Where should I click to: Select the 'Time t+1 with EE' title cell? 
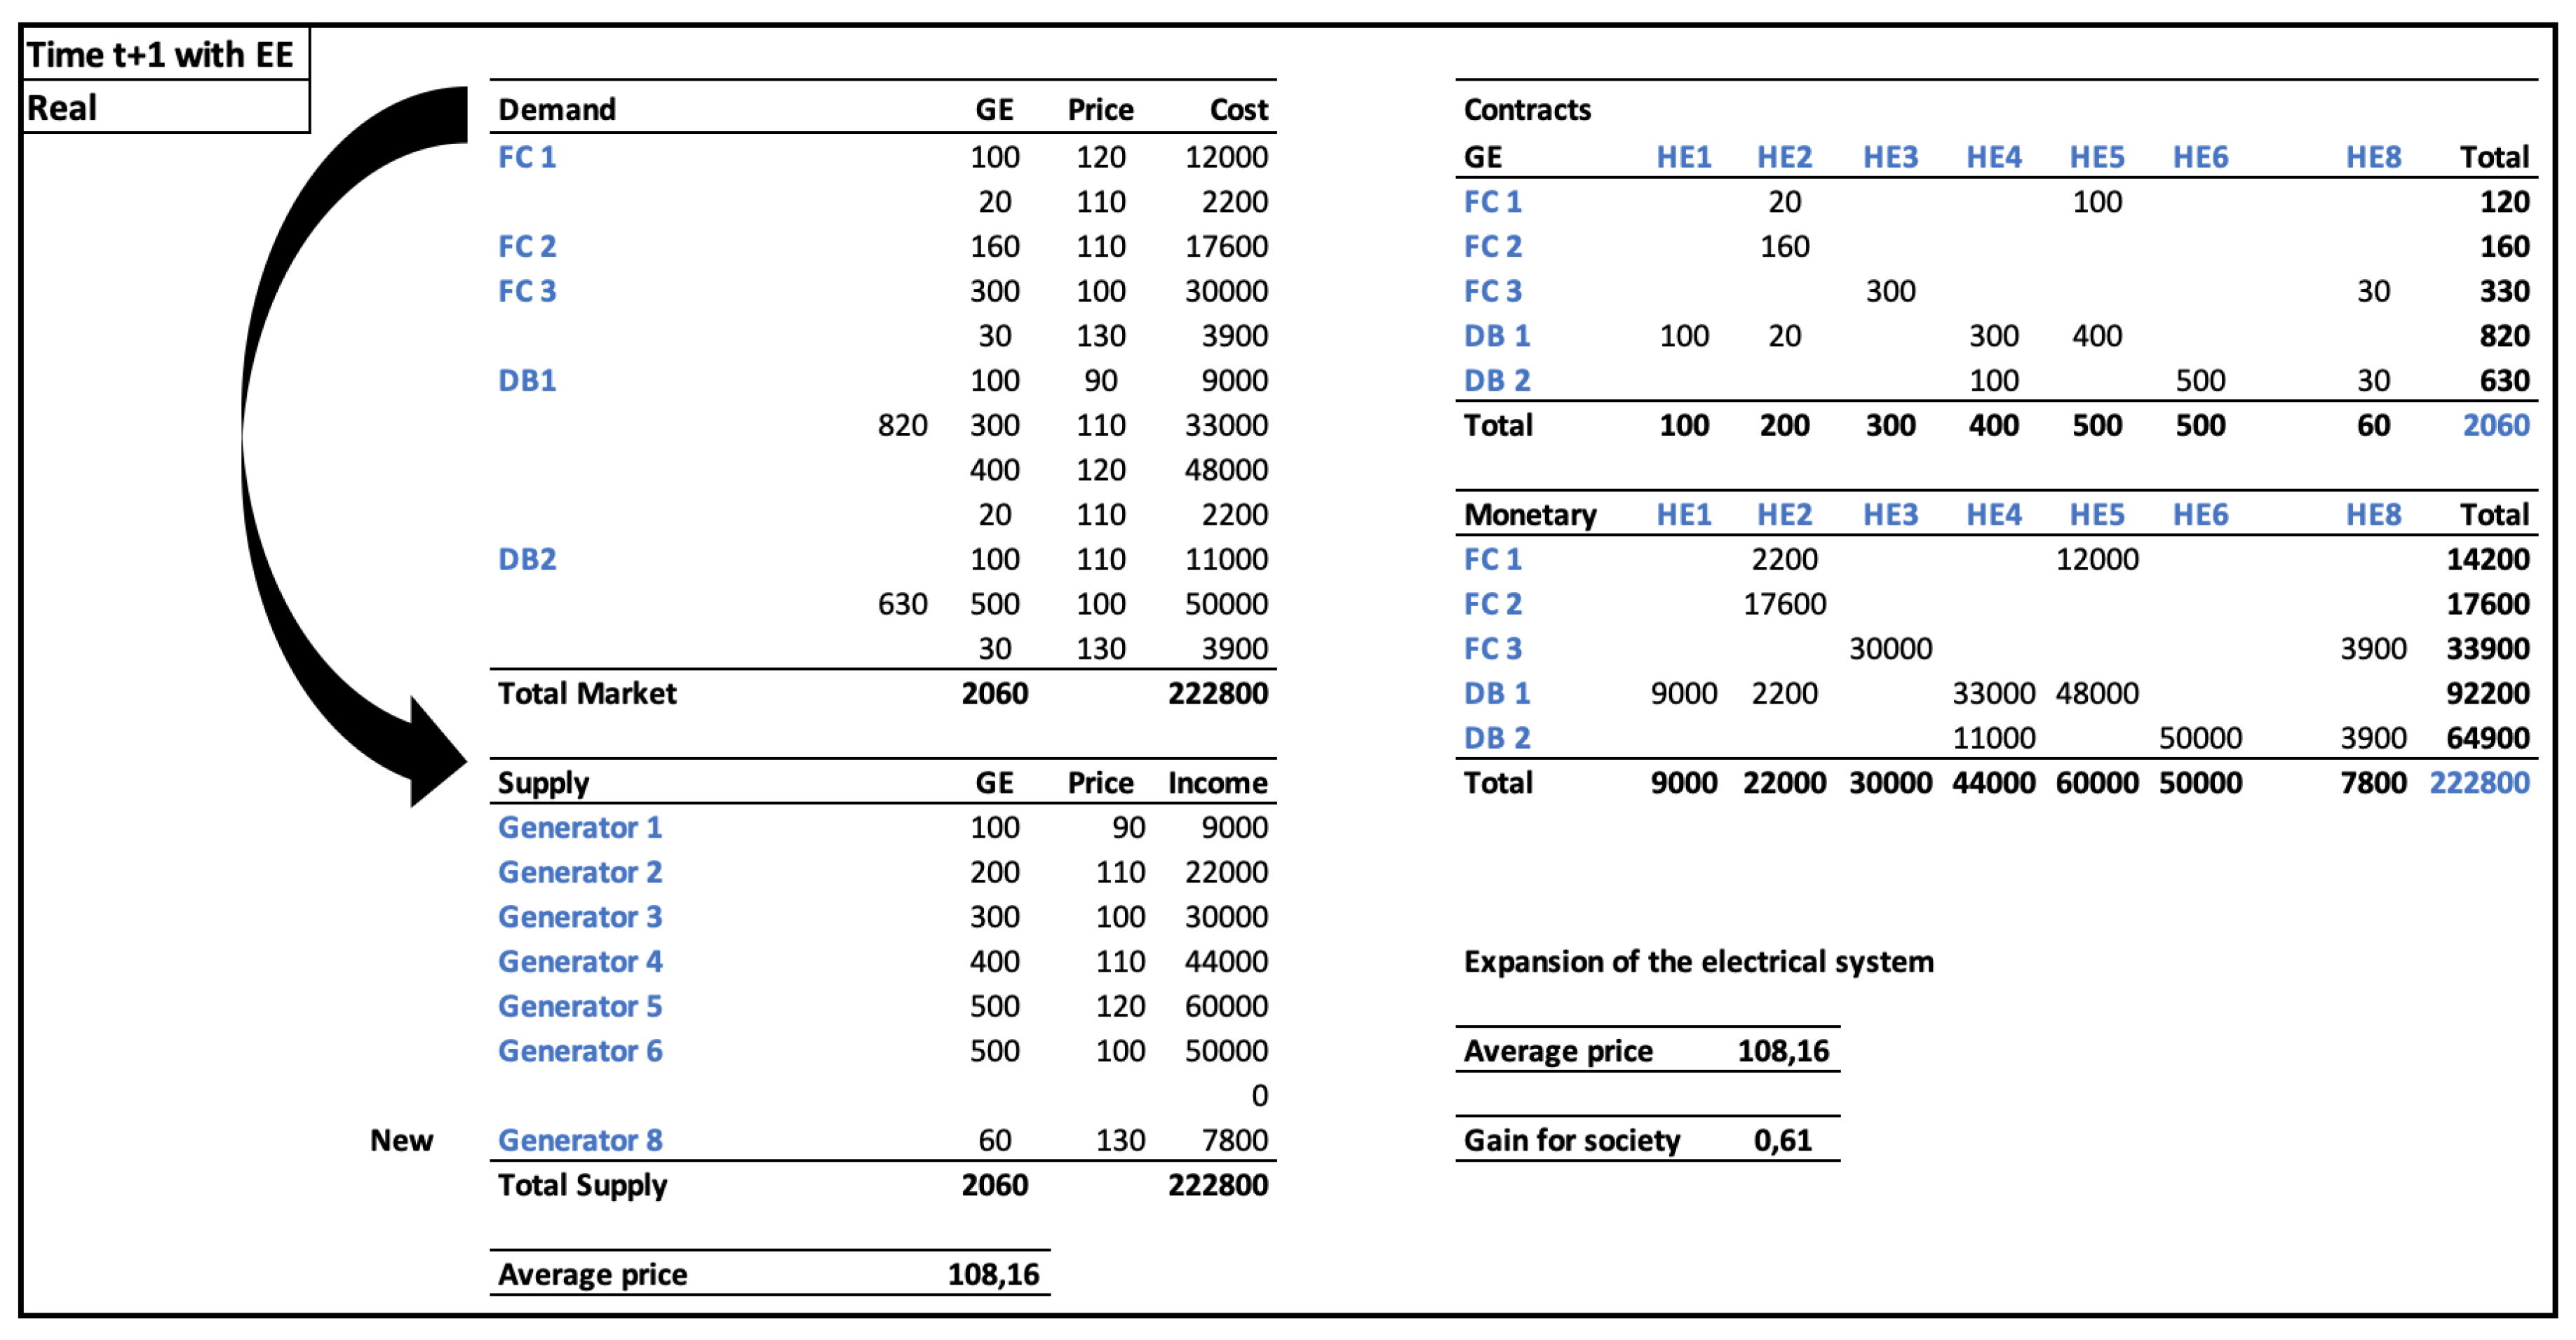coord(160,55)
